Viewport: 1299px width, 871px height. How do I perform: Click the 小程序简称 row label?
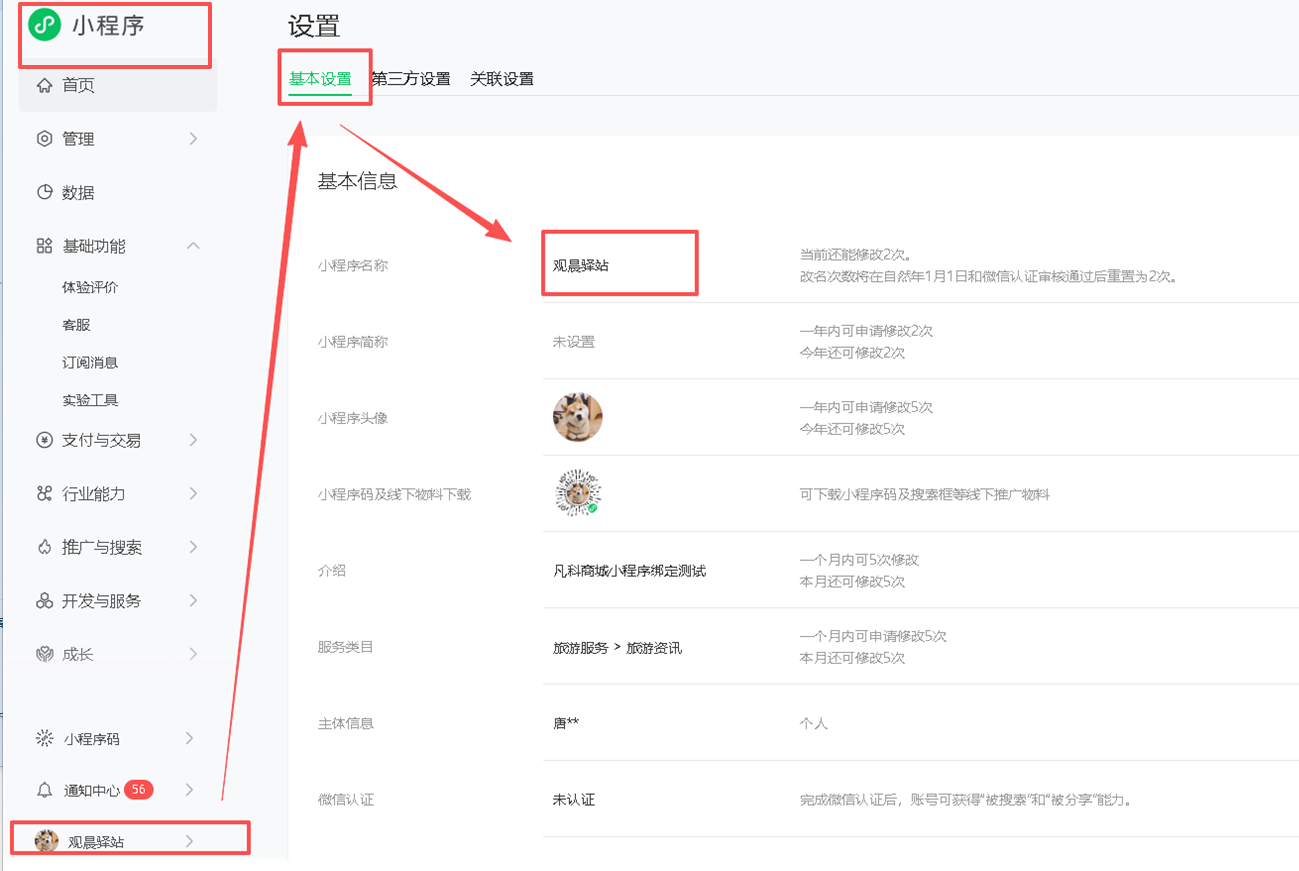(x=353, y=342)
